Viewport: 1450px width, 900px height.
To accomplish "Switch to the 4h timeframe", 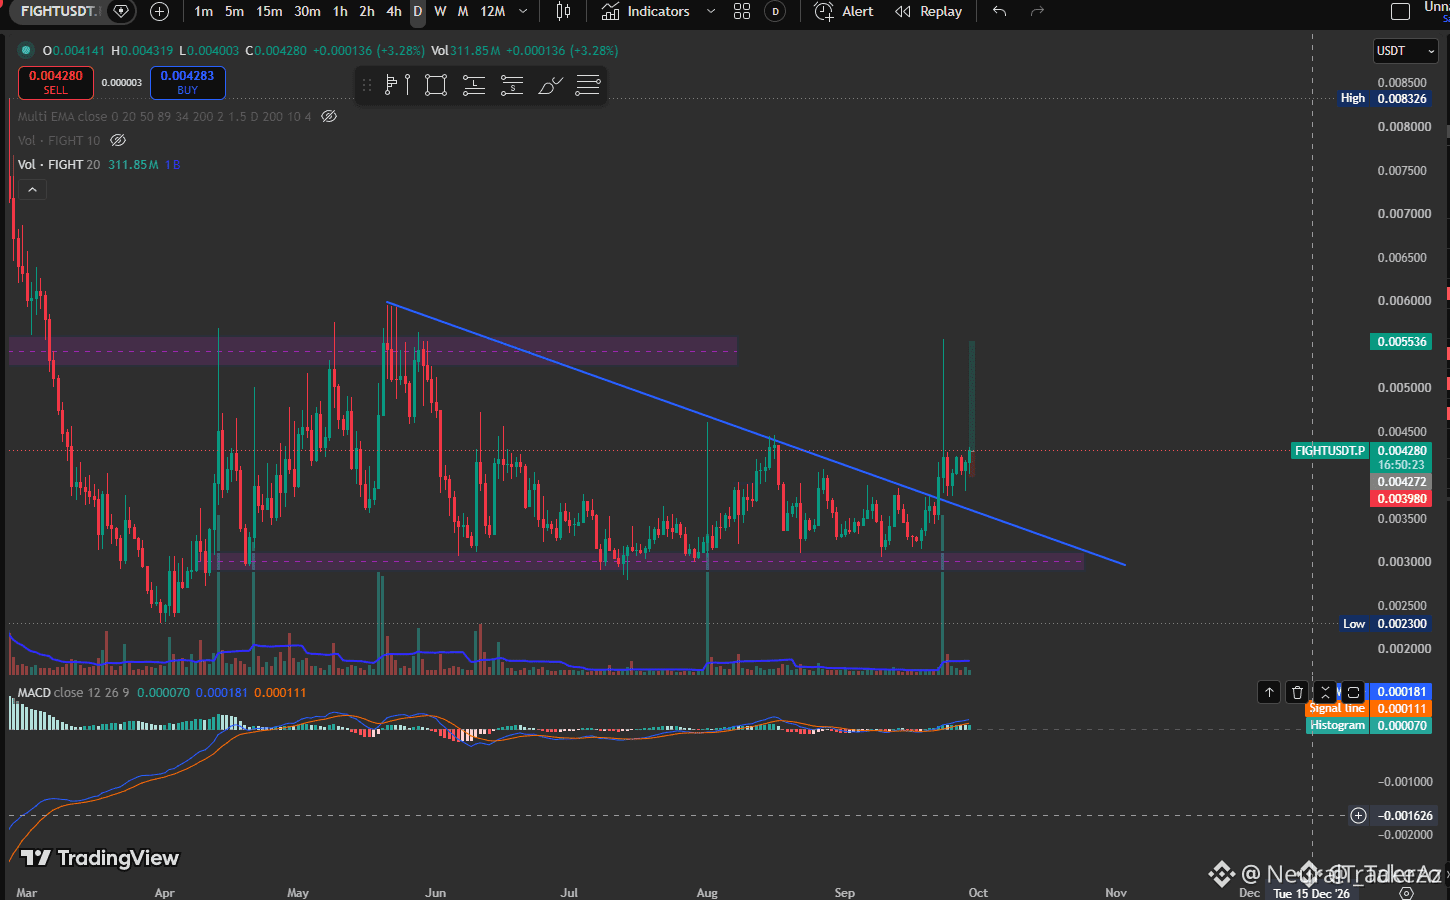I will [394, 12].
